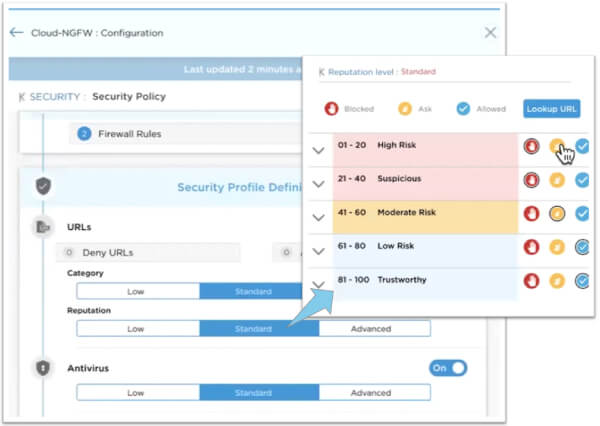The height and width of the screenshot is (426, 600).
Task: Select Advanced for Reputation level
Action: pyautogui.click(x=370, y=328)
